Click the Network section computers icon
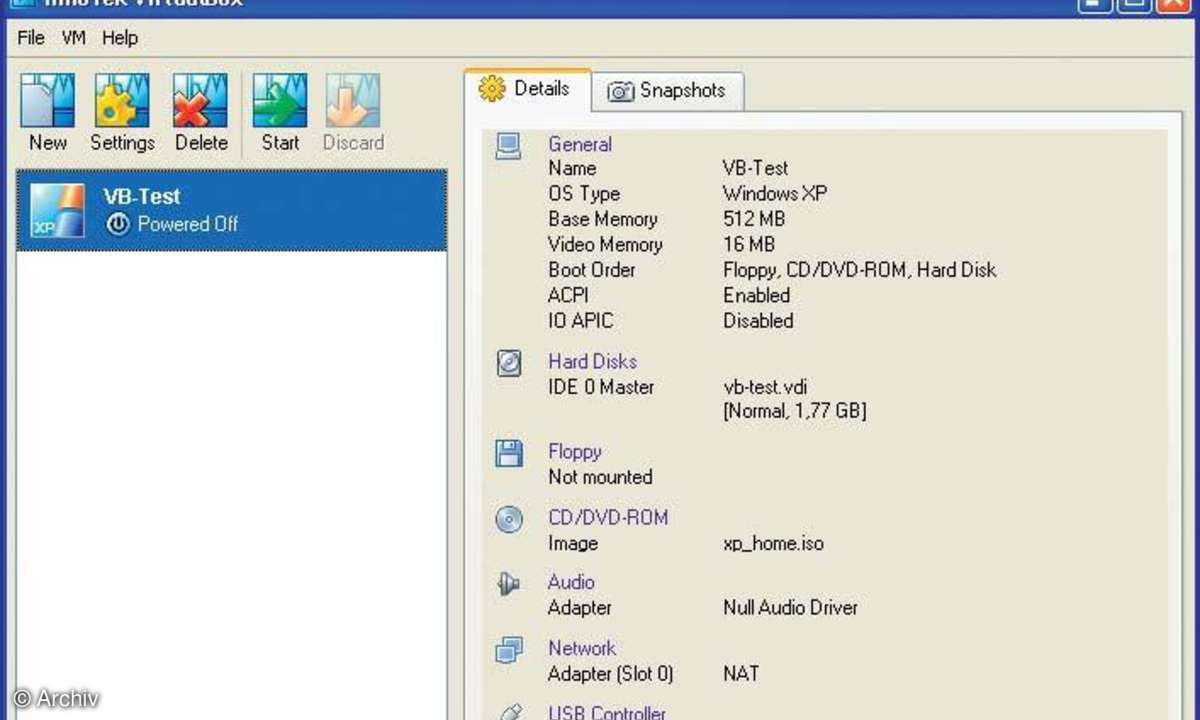 (x=509, y=650)
